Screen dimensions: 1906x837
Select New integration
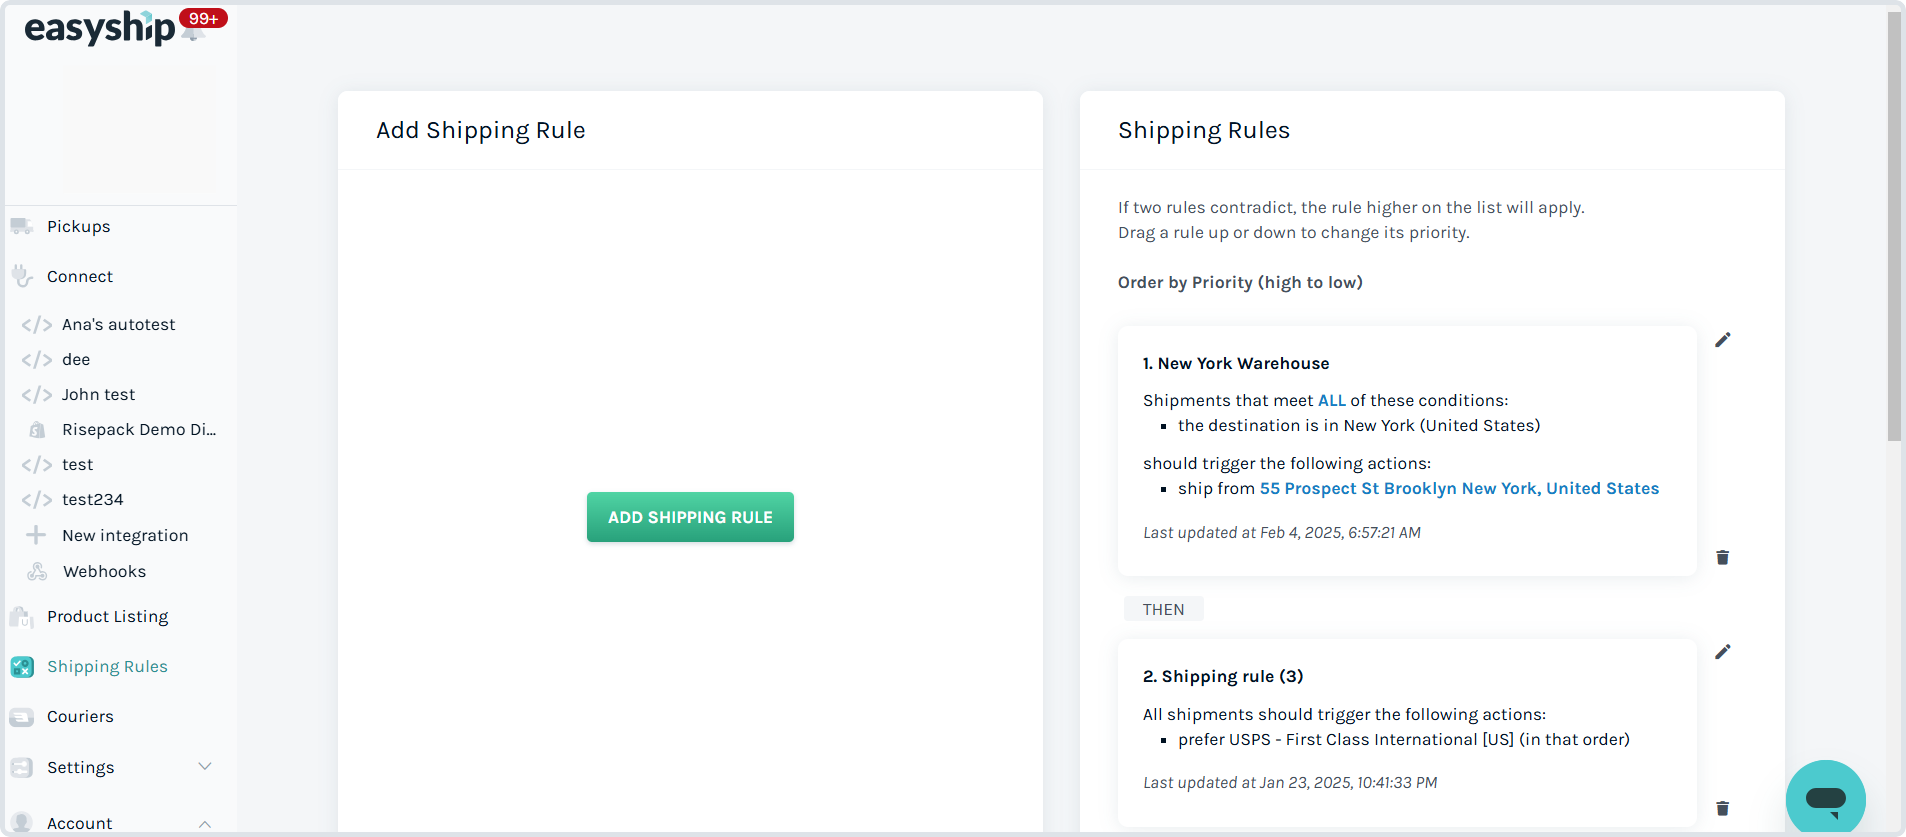125,535
